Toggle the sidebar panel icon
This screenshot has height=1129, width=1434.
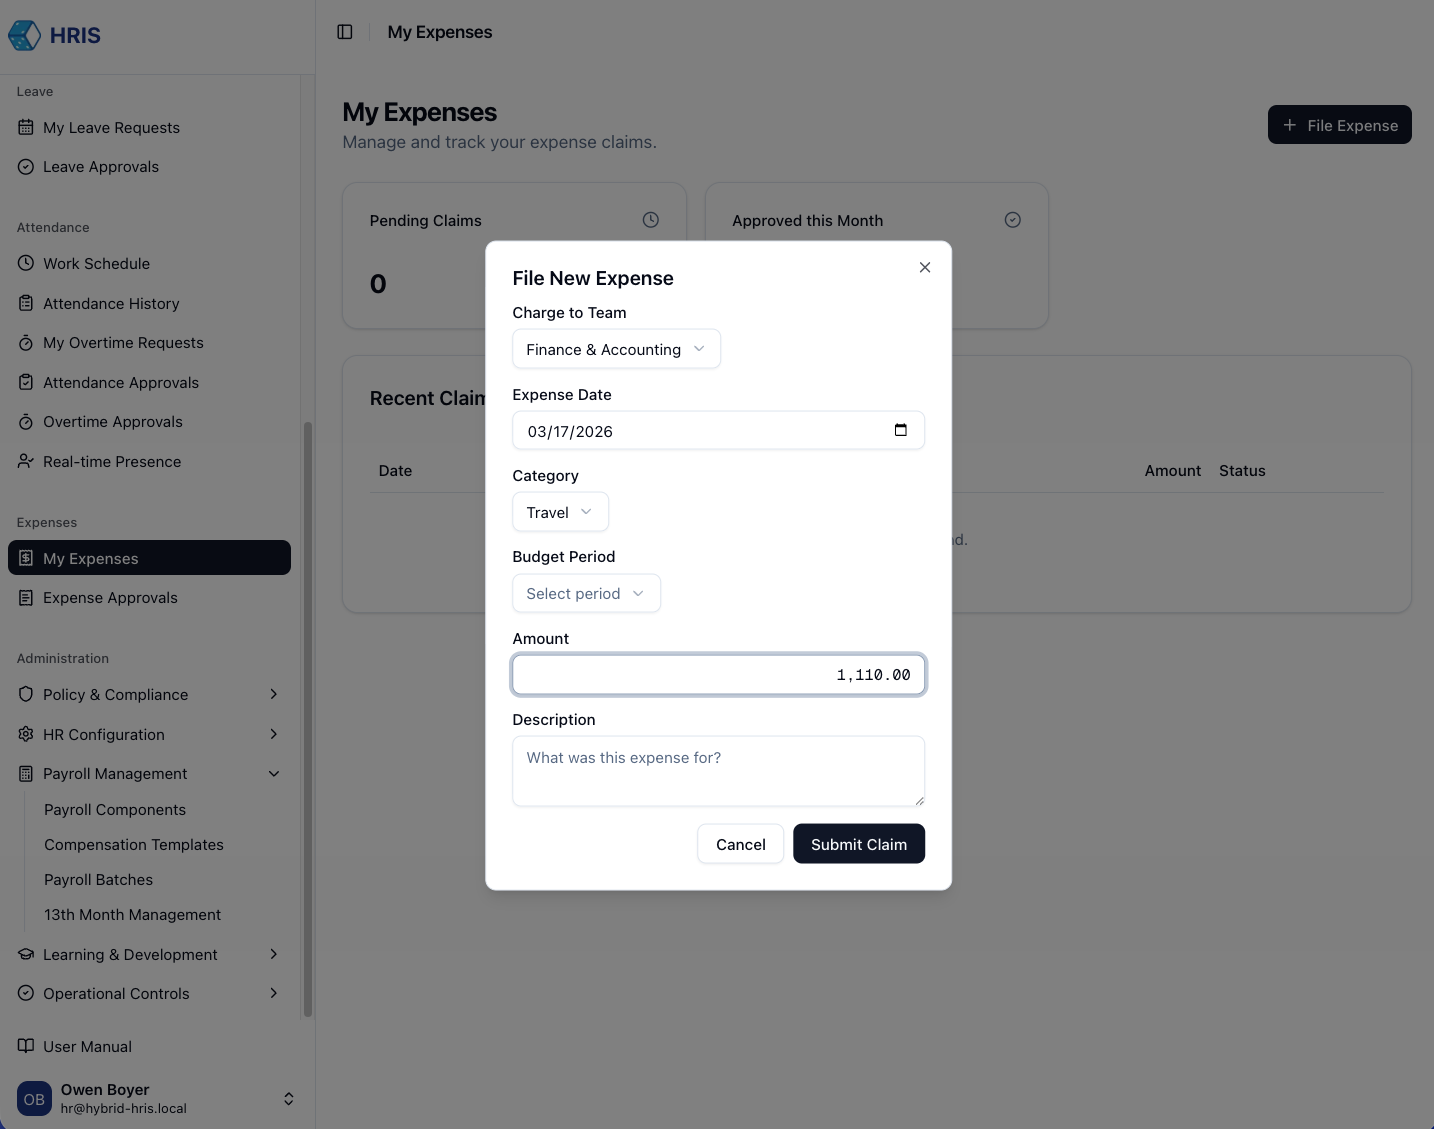[x=345, y=32]
